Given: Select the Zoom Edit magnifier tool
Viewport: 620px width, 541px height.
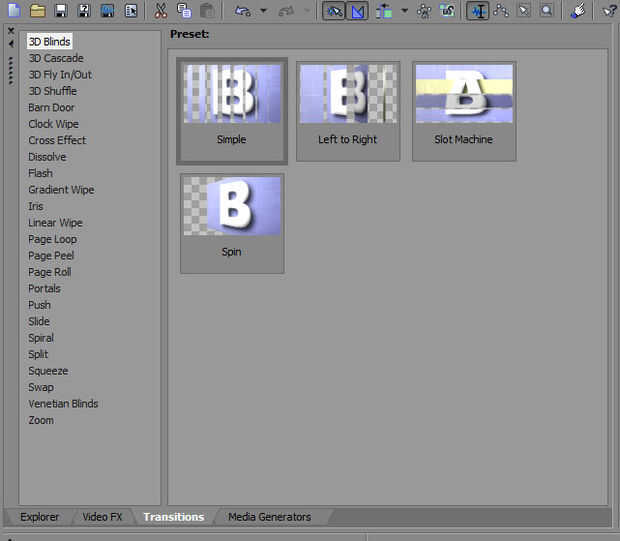Looking at the screenshot, I should click(546, 11).
